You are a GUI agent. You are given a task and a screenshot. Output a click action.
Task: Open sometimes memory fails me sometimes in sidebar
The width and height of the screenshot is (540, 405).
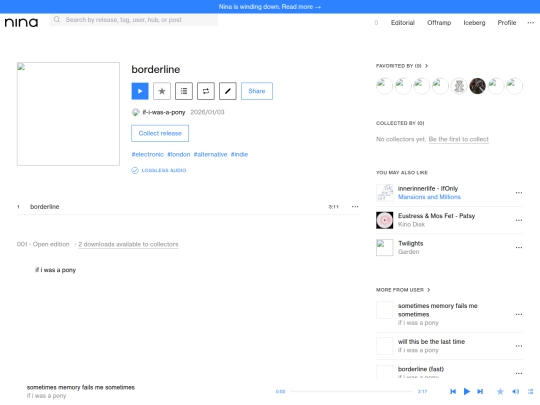point(437,310)
